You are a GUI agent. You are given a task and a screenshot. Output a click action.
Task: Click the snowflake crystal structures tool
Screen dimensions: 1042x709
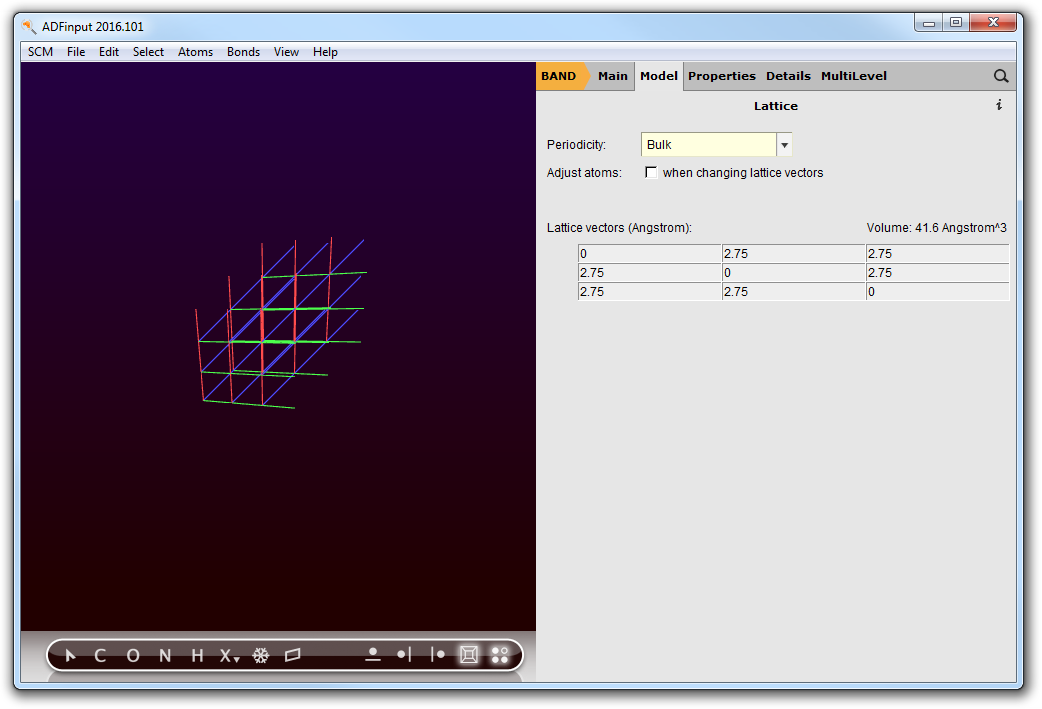pyautogui.click(x=260, y=656)
